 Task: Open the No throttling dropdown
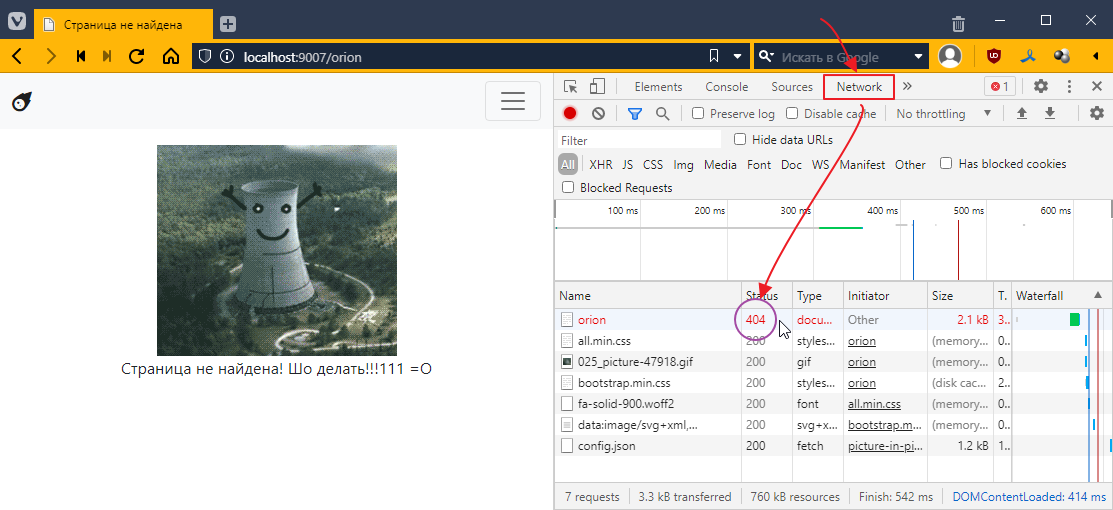[943, 114]
